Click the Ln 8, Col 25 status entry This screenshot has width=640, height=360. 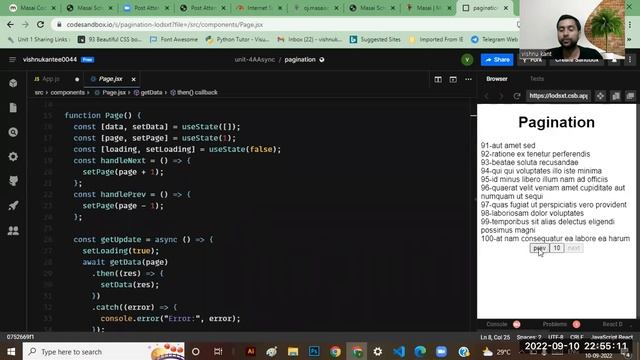click(x=495, y=337)
